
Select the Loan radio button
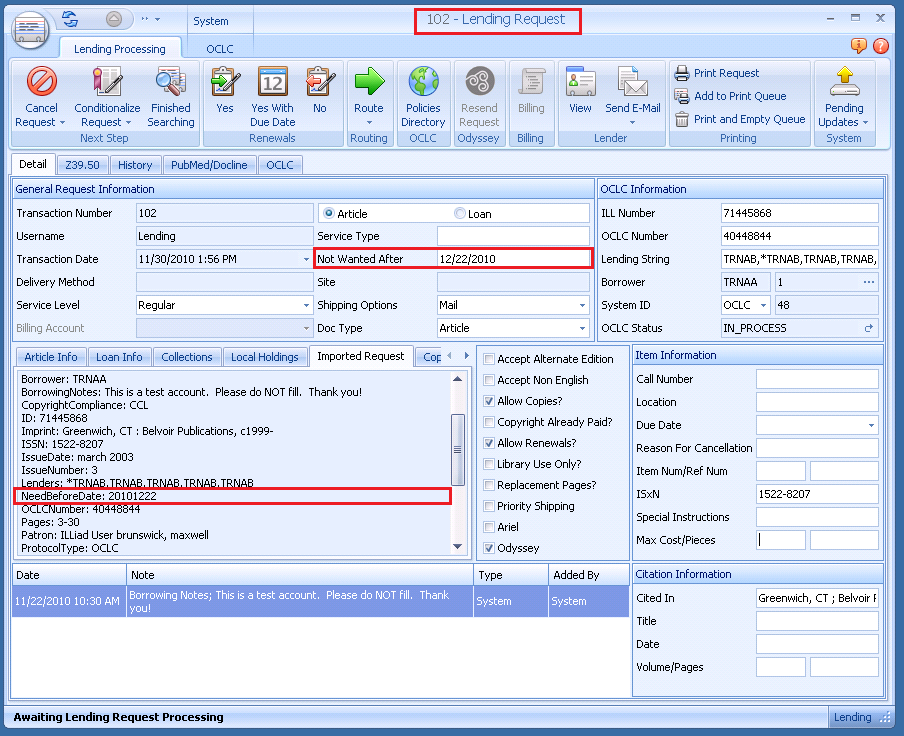pyautogui.click(x=460, y=213)
